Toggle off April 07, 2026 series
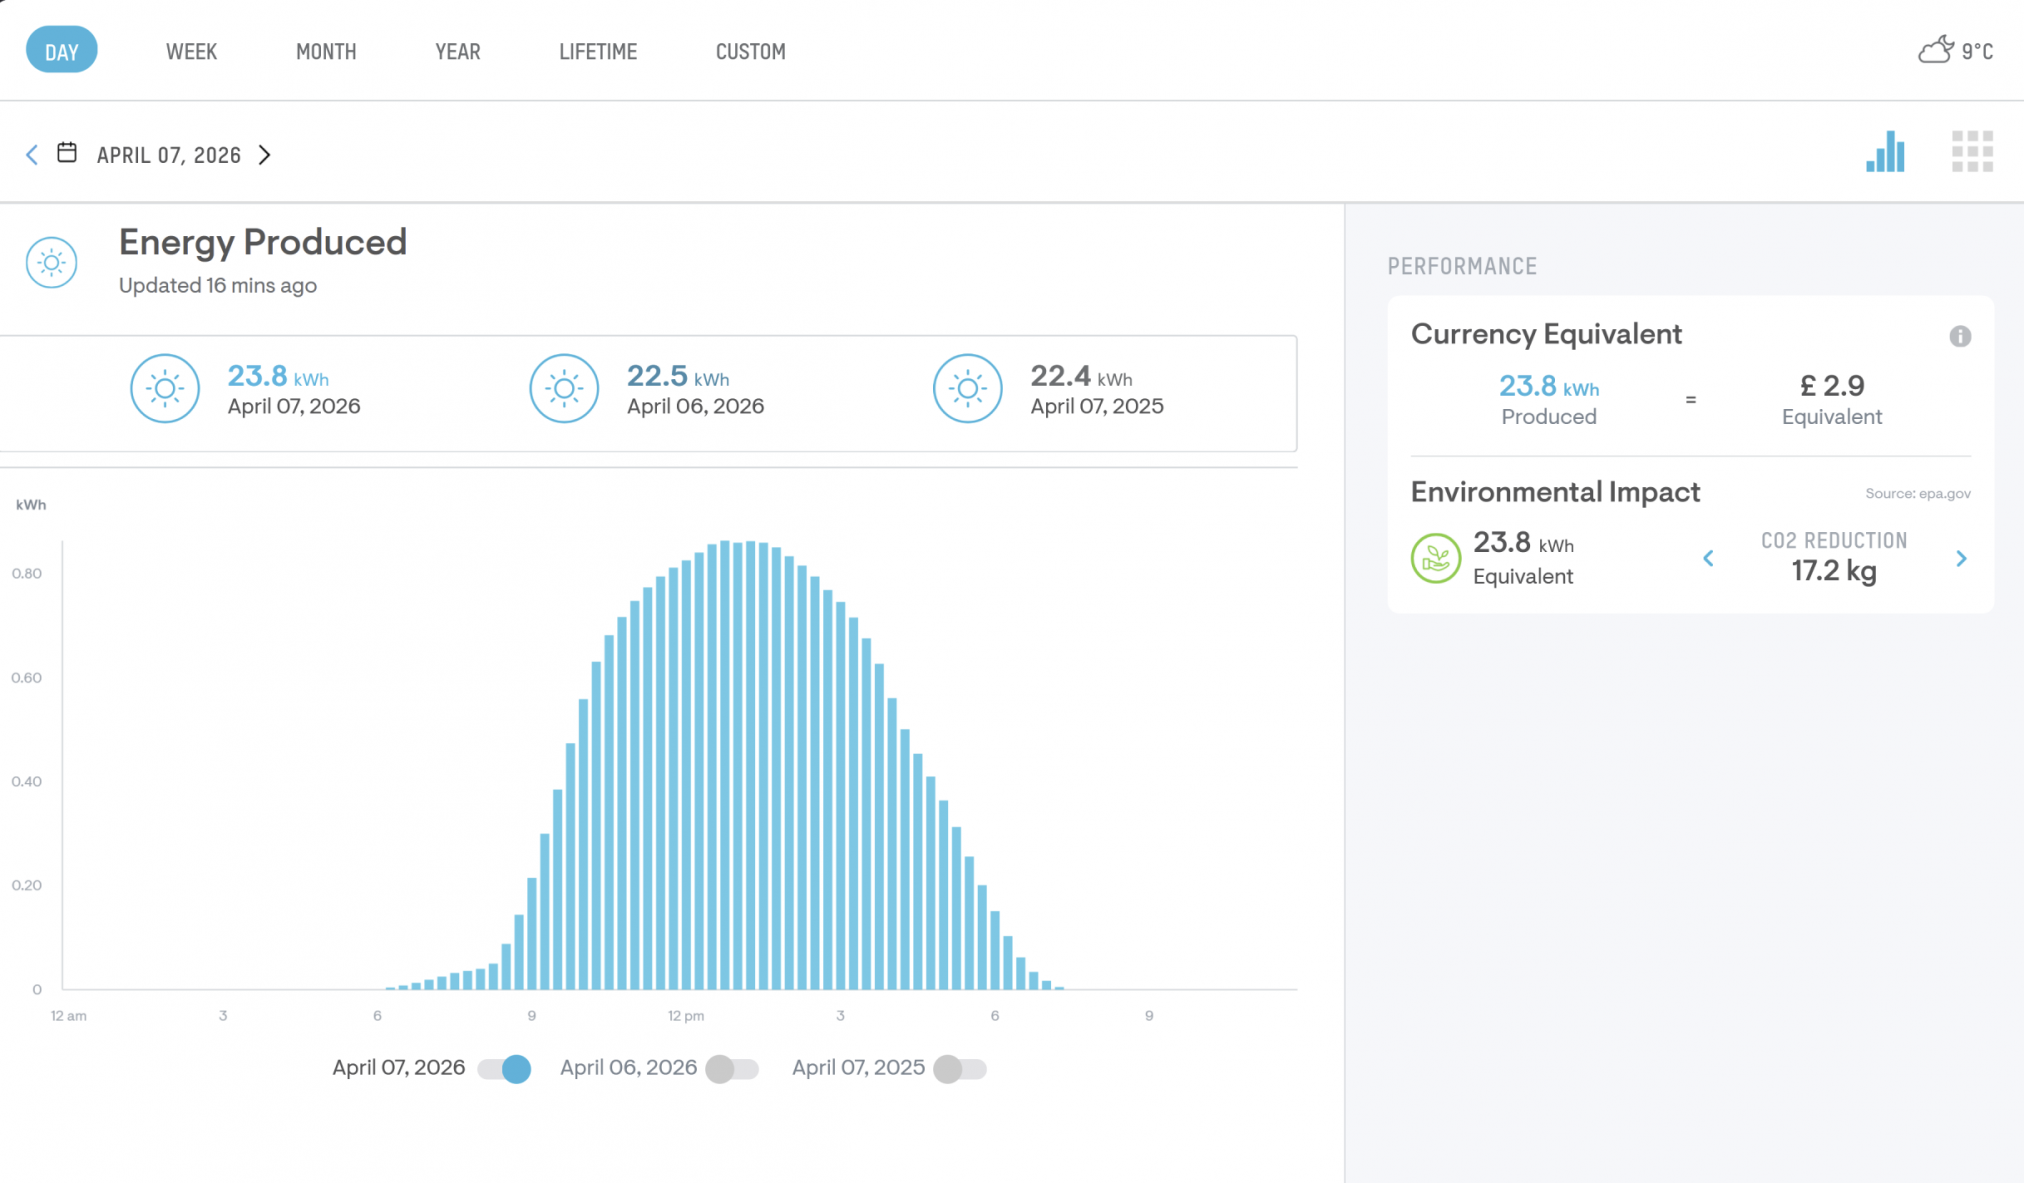Viewport: 2024px width, 1183px height. point(505,1068)
